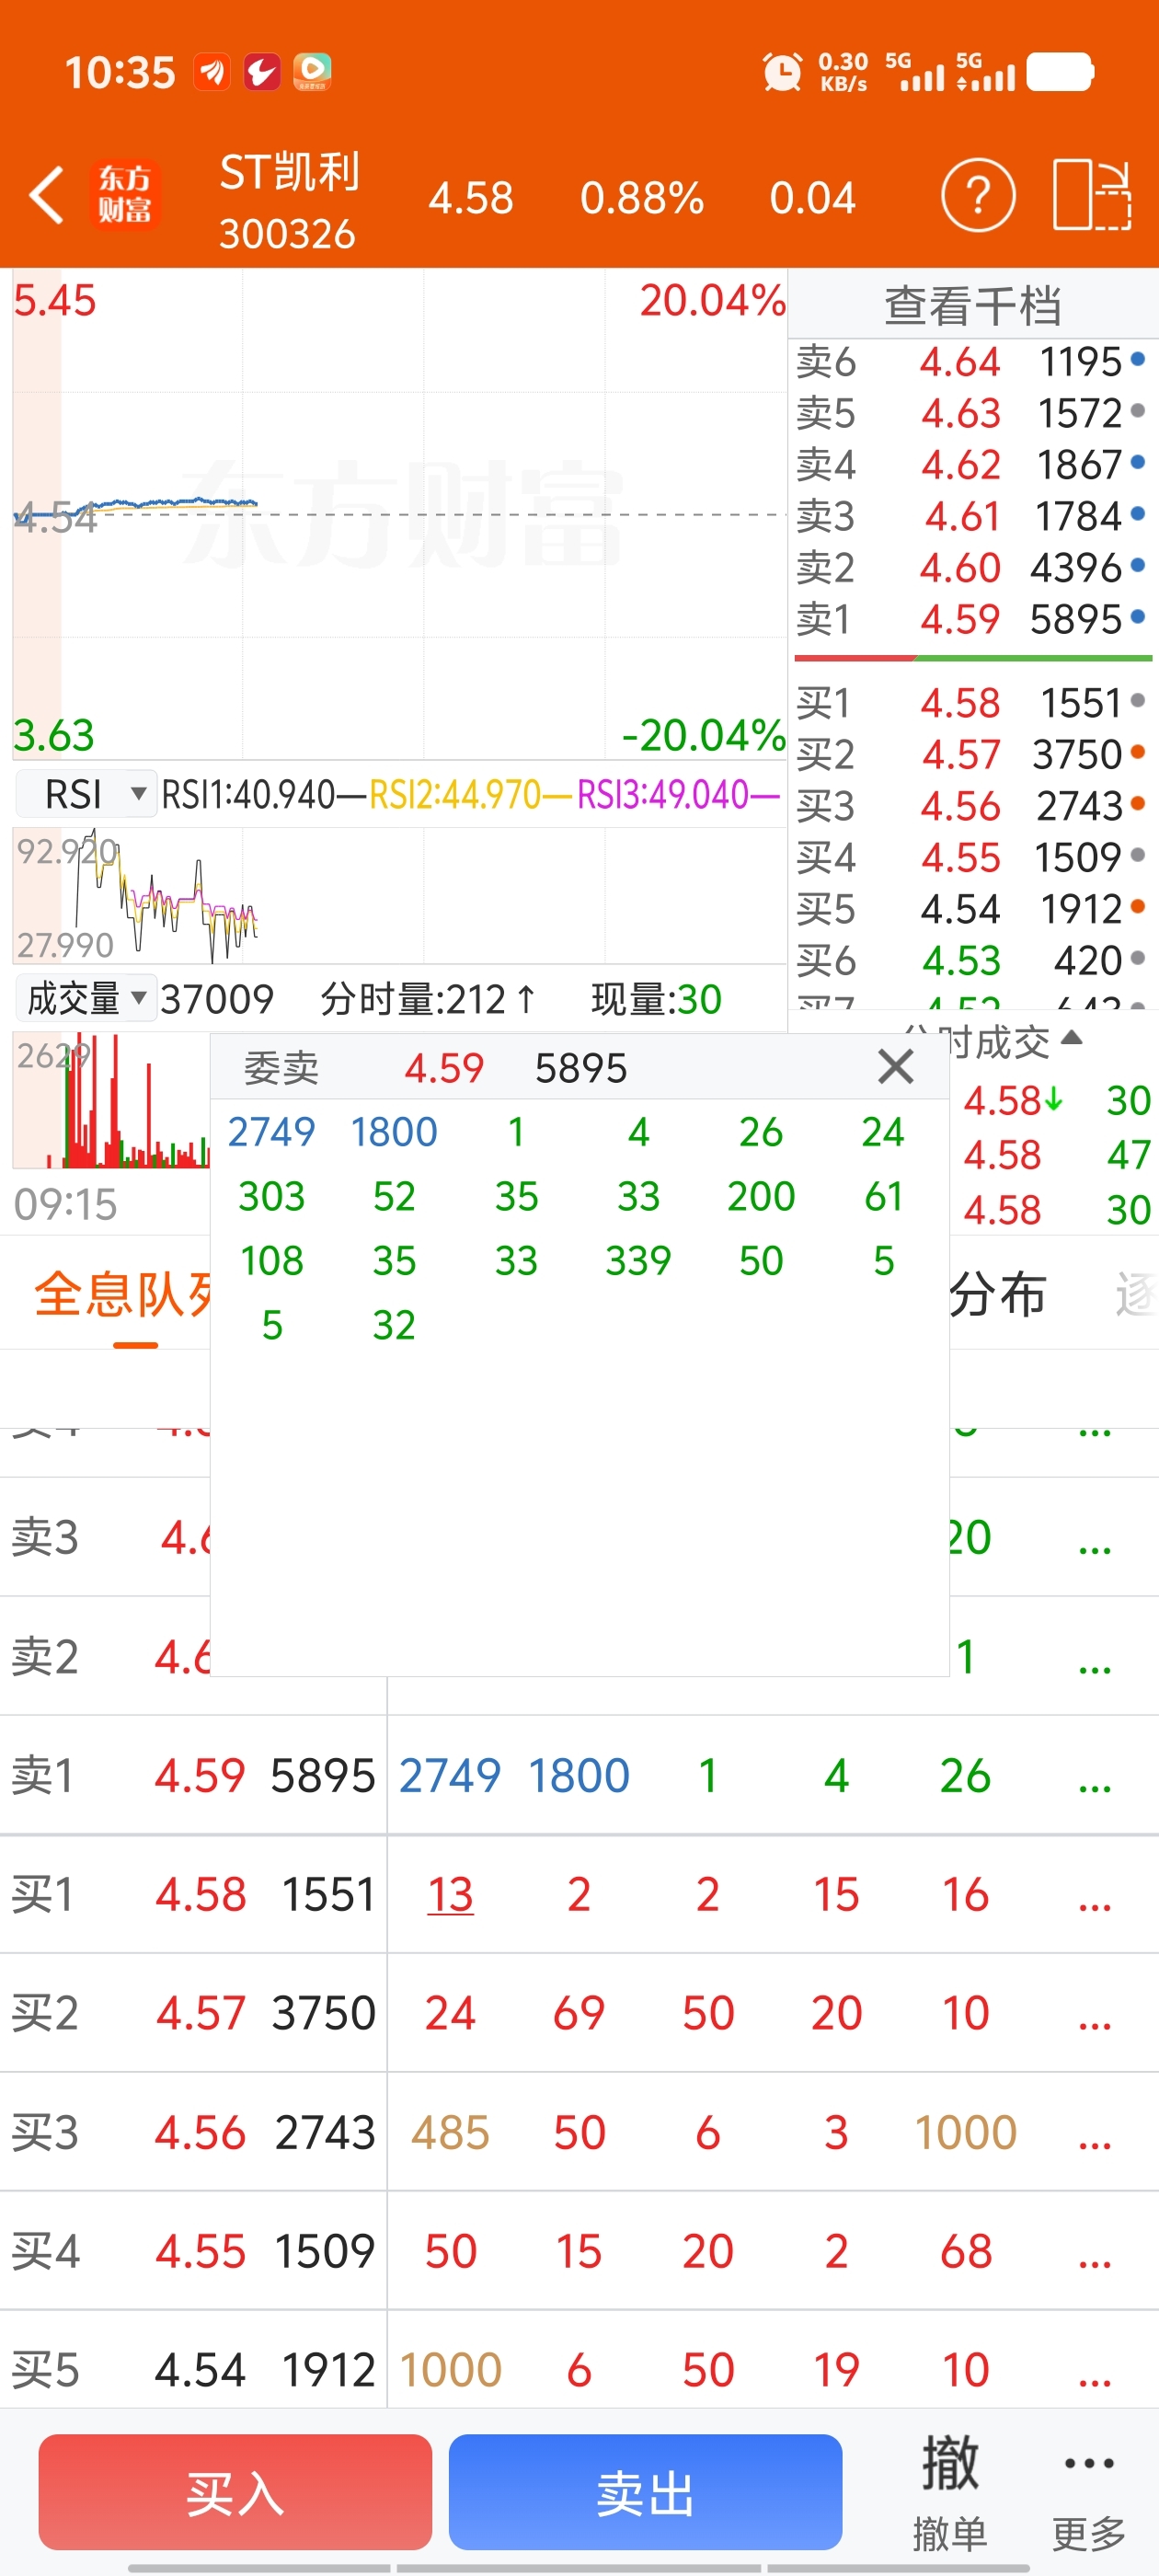The image size is (1159, 2576).
Task: Tap 1800 in bottom 卖1 queue row
Action: pos(579,1776)
